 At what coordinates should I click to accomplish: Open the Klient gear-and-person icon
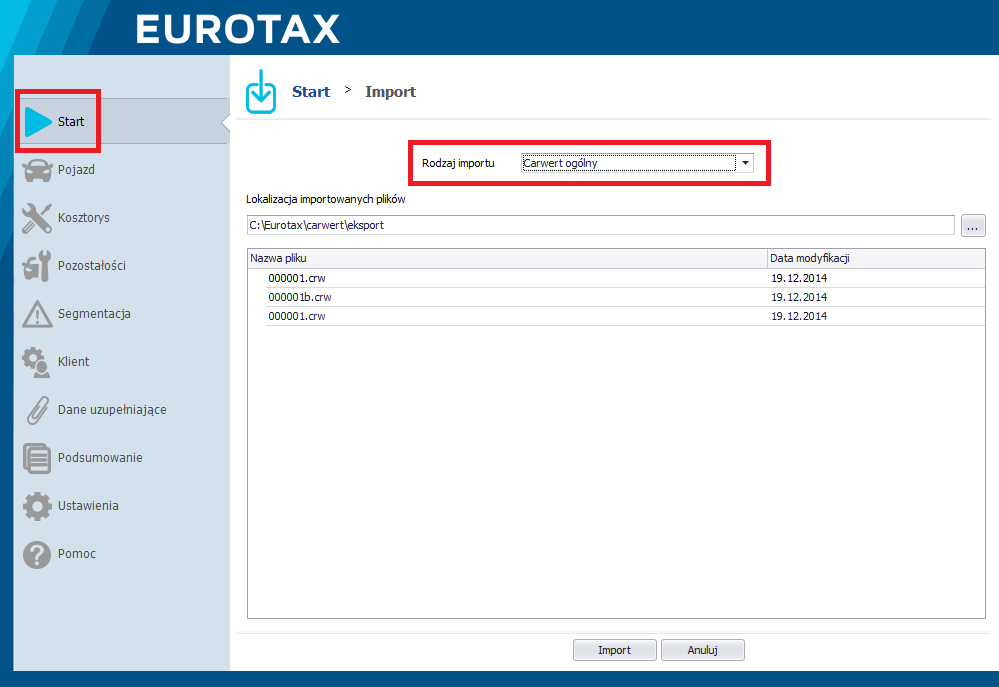click(x=37, y=362)
